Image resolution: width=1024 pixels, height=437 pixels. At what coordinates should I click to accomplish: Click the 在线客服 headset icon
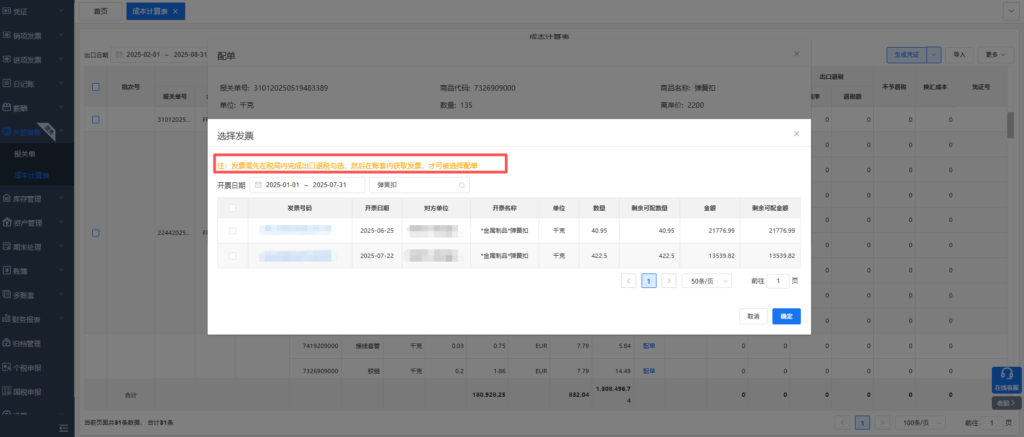point(1006,377)
